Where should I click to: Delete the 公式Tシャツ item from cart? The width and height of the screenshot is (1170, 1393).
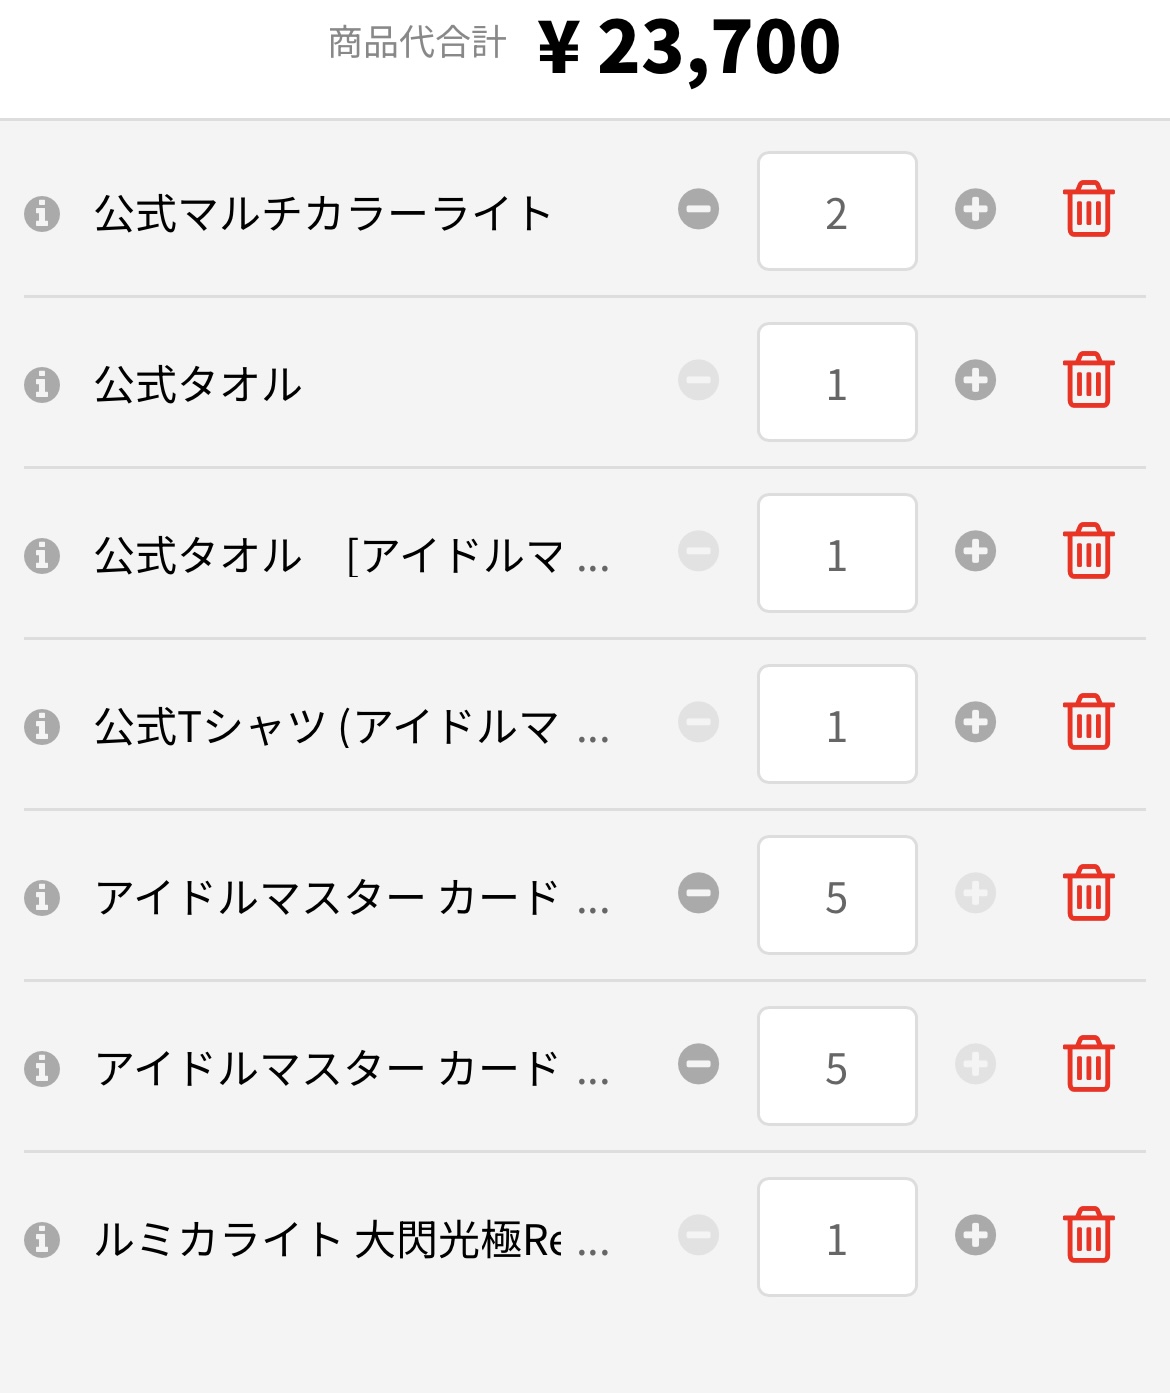click(1088, 723)
